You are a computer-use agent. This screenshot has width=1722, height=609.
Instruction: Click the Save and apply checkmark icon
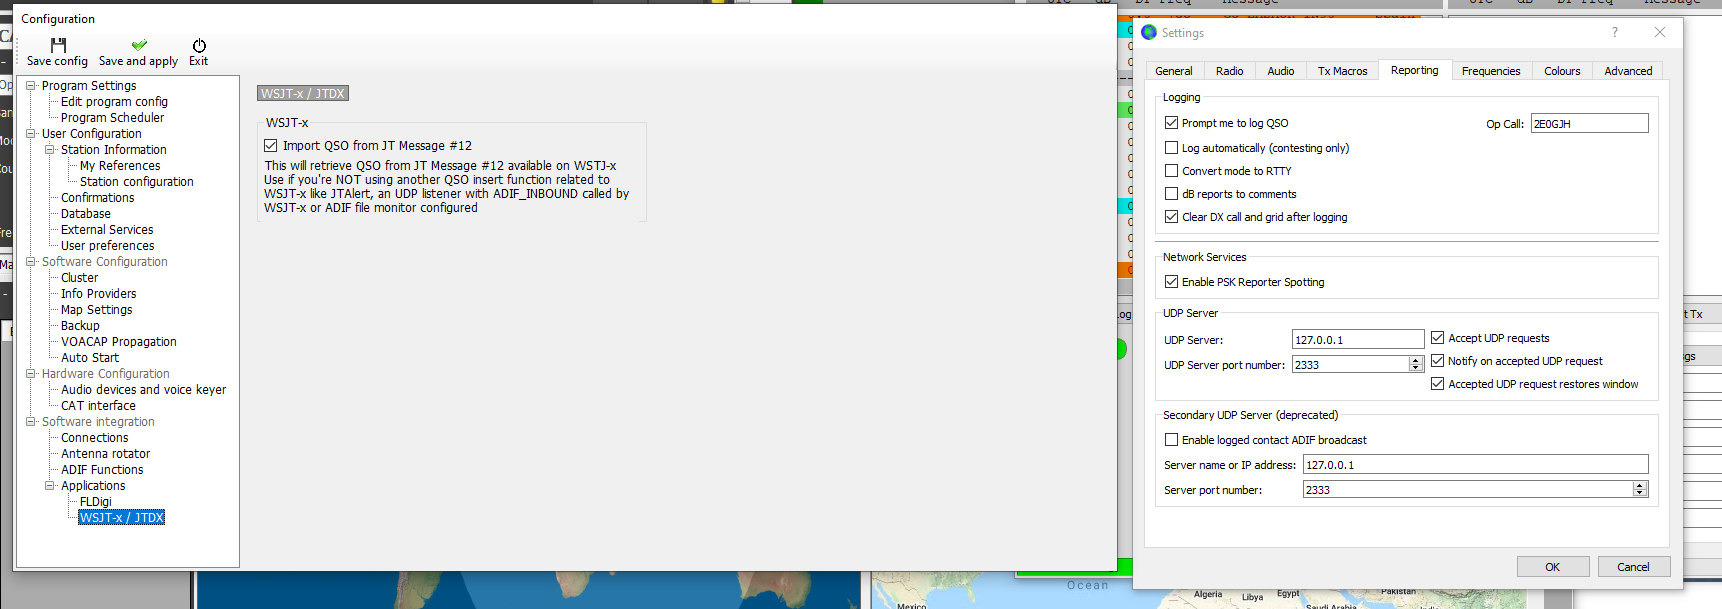(x=139, y=45)
